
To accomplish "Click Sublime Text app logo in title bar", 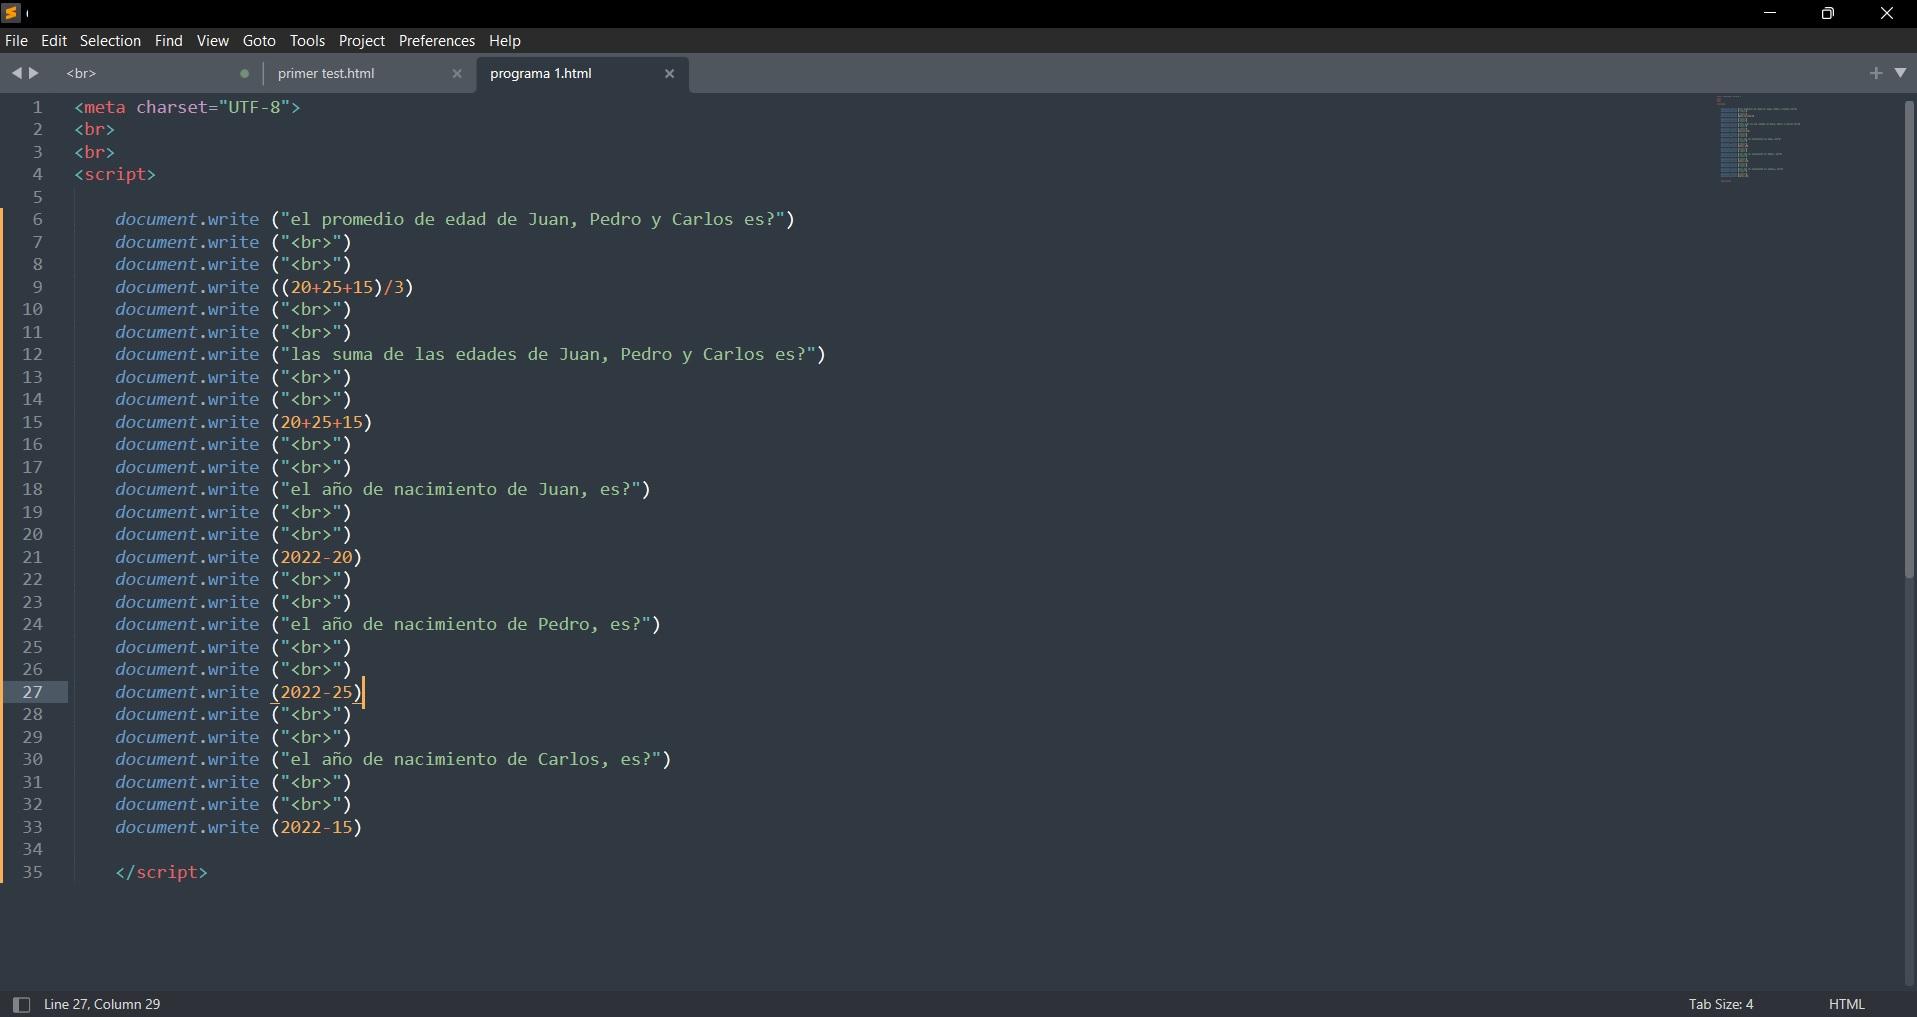I will 12,13.
